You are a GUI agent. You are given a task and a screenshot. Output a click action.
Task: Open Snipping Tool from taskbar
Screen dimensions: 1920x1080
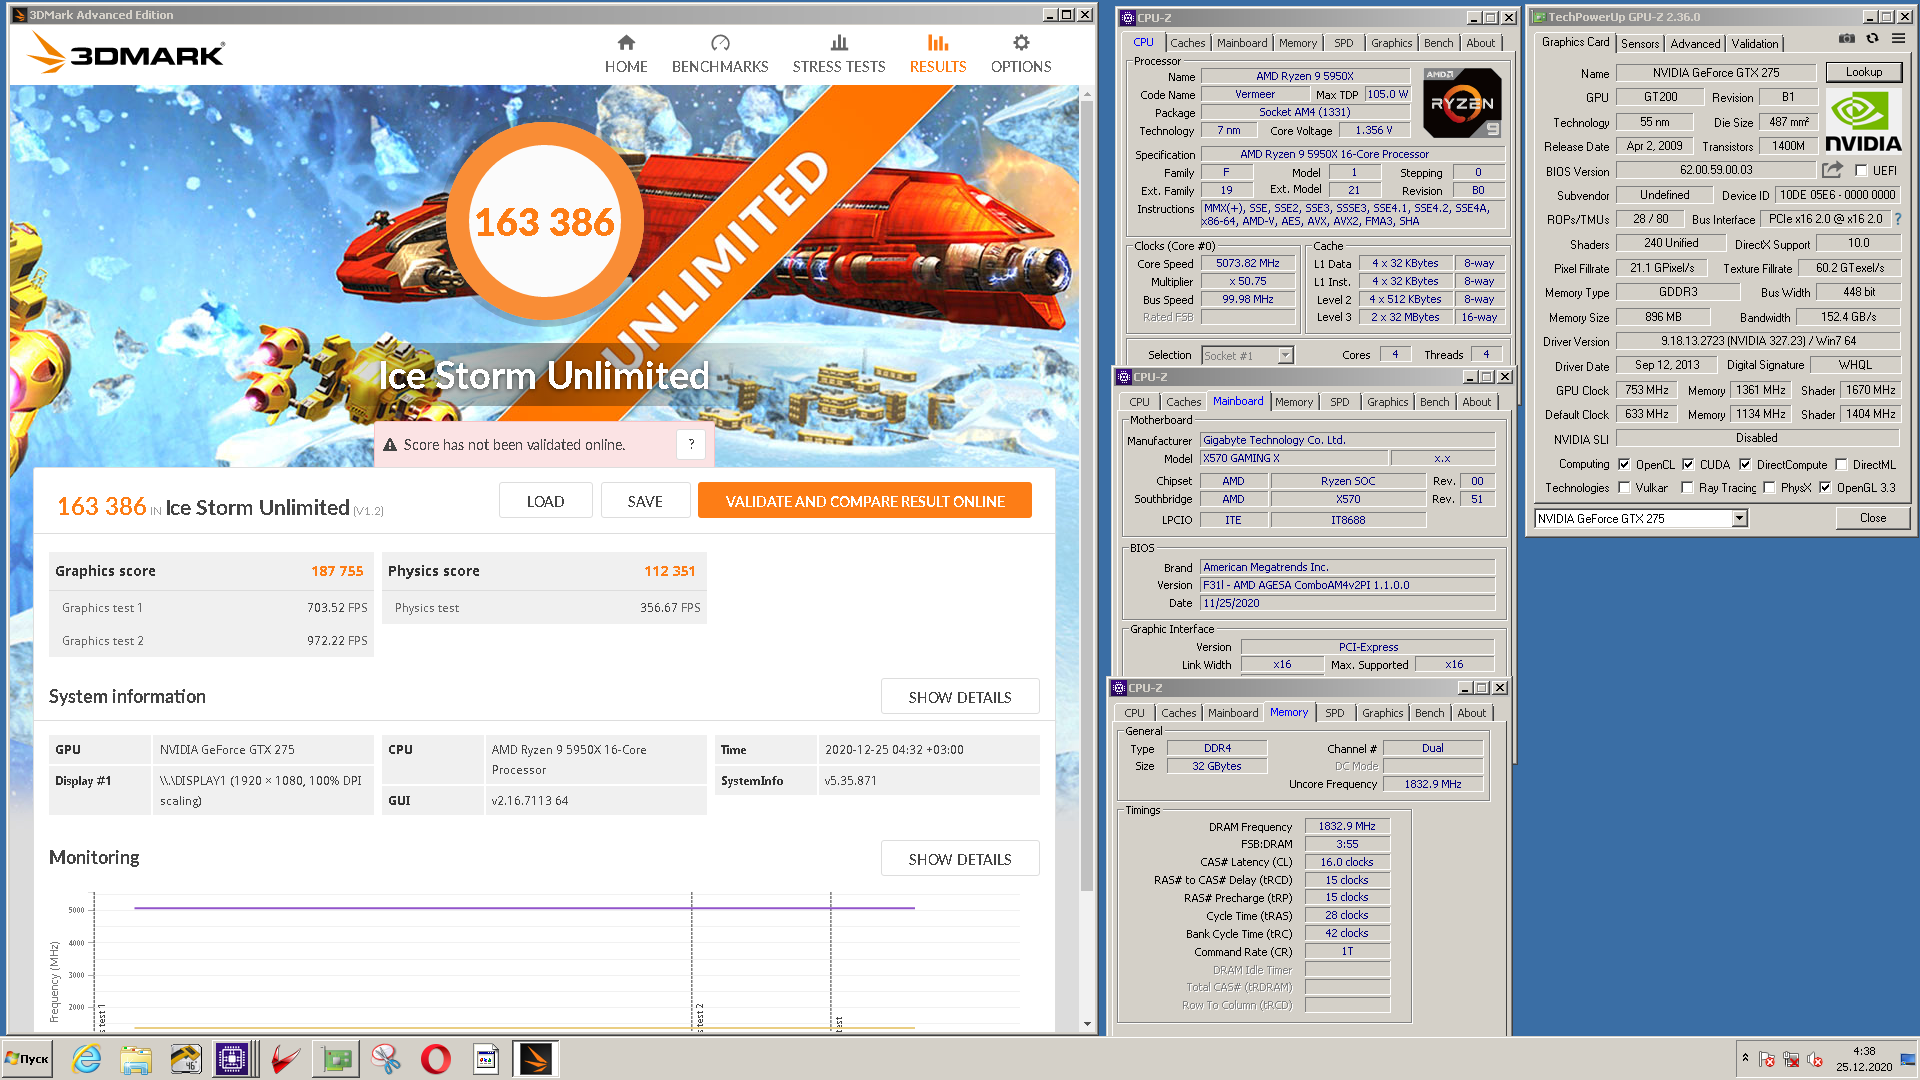point(386,1059)
